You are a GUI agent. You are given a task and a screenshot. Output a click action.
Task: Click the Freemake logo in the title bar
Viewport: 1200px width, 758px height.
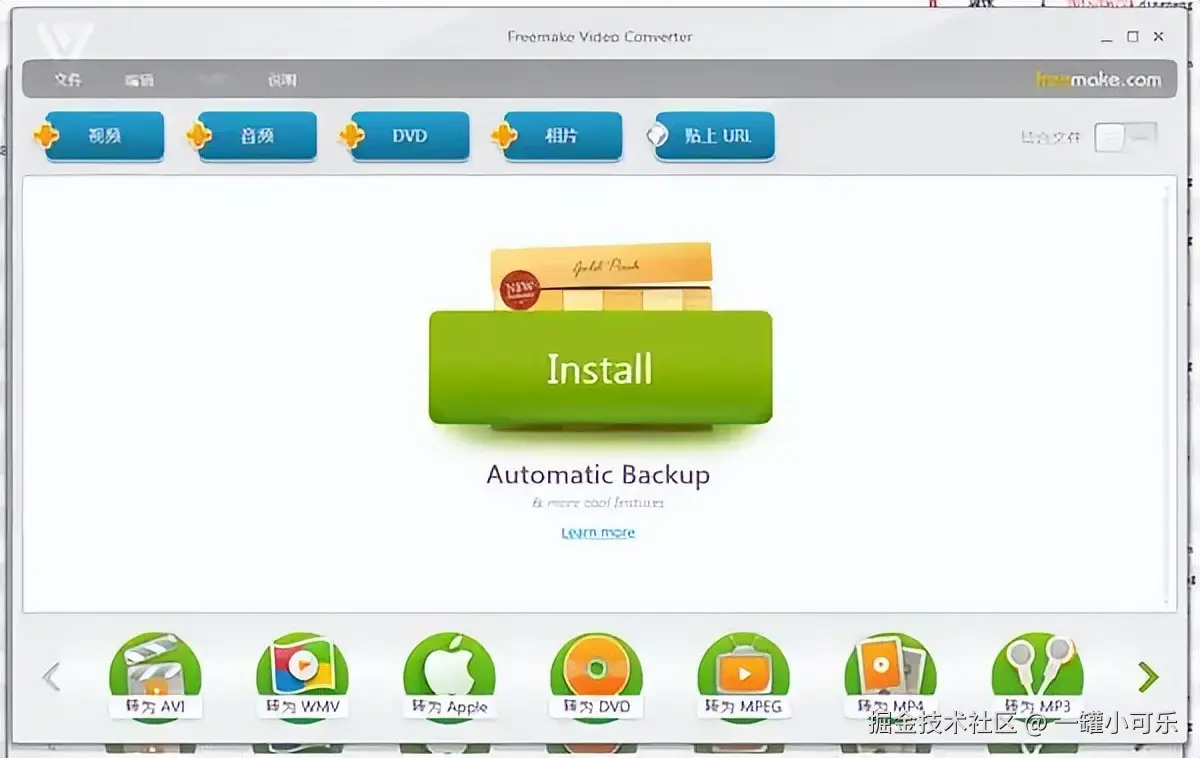click(65, 42)
